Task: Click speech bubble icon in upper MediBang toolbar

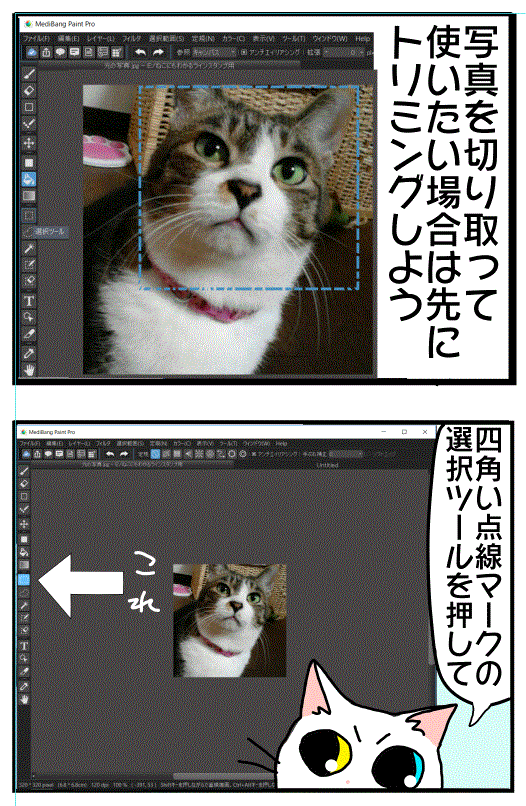Action: 60,52
